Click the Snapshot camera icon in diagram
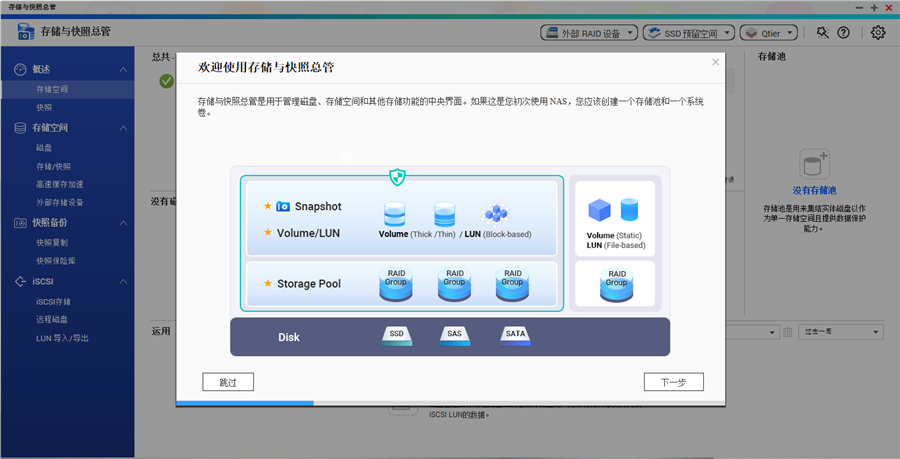Viewport: 900px width, 459px height. (x=283, y=207)
